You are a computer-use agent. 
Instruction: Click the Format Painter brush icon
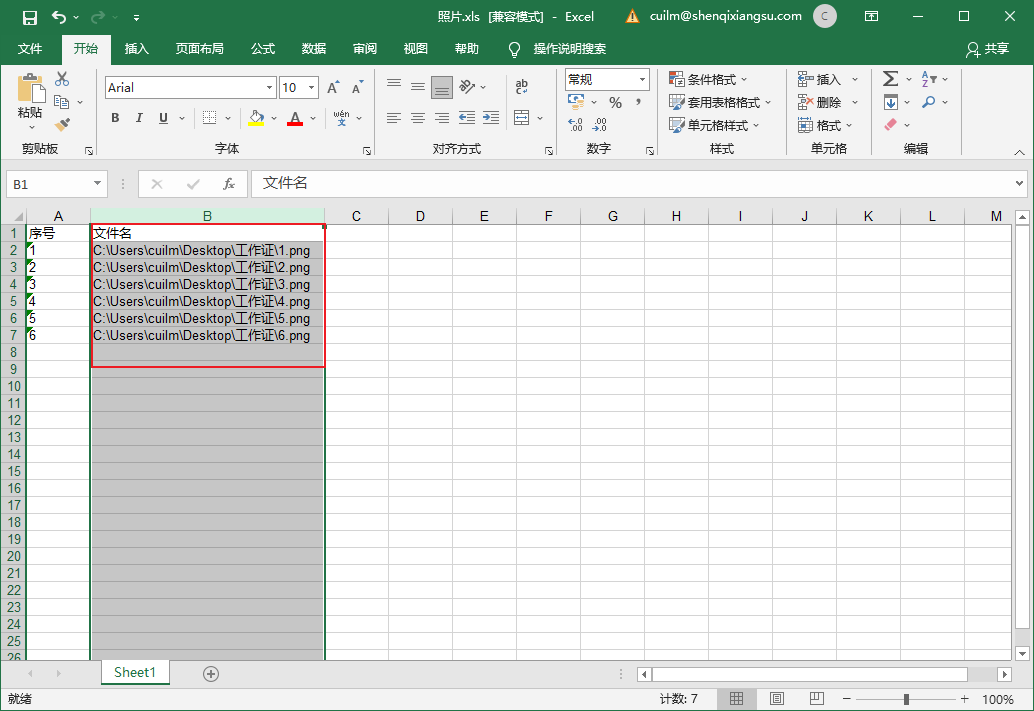pyautogui.click(x=62, y=124)
